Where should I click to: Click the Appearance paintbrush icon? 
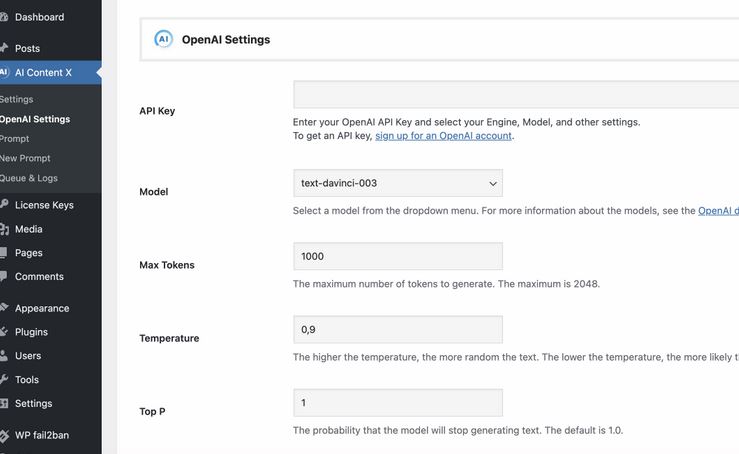coord(4,308)
